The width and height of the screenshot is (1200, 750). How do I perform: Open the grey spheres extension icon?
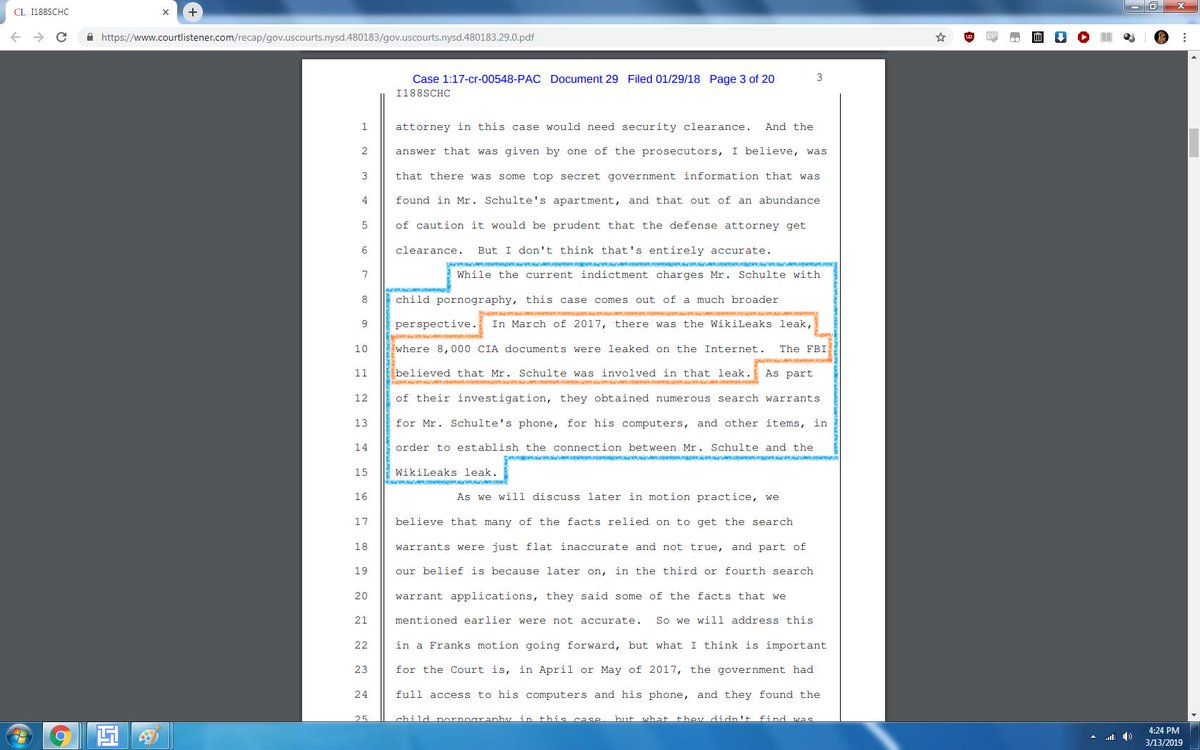point(1128,37)
